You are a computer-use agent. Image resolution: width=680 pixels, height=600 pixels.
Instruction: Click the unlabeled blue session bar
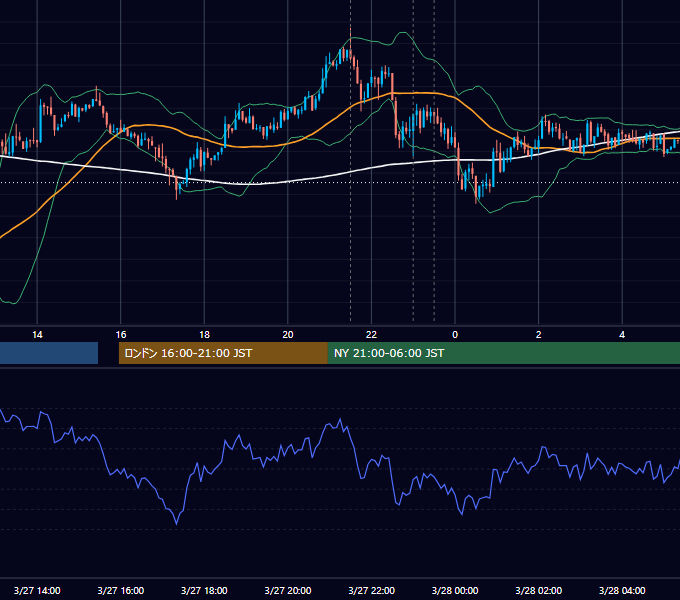pos(49,353)
